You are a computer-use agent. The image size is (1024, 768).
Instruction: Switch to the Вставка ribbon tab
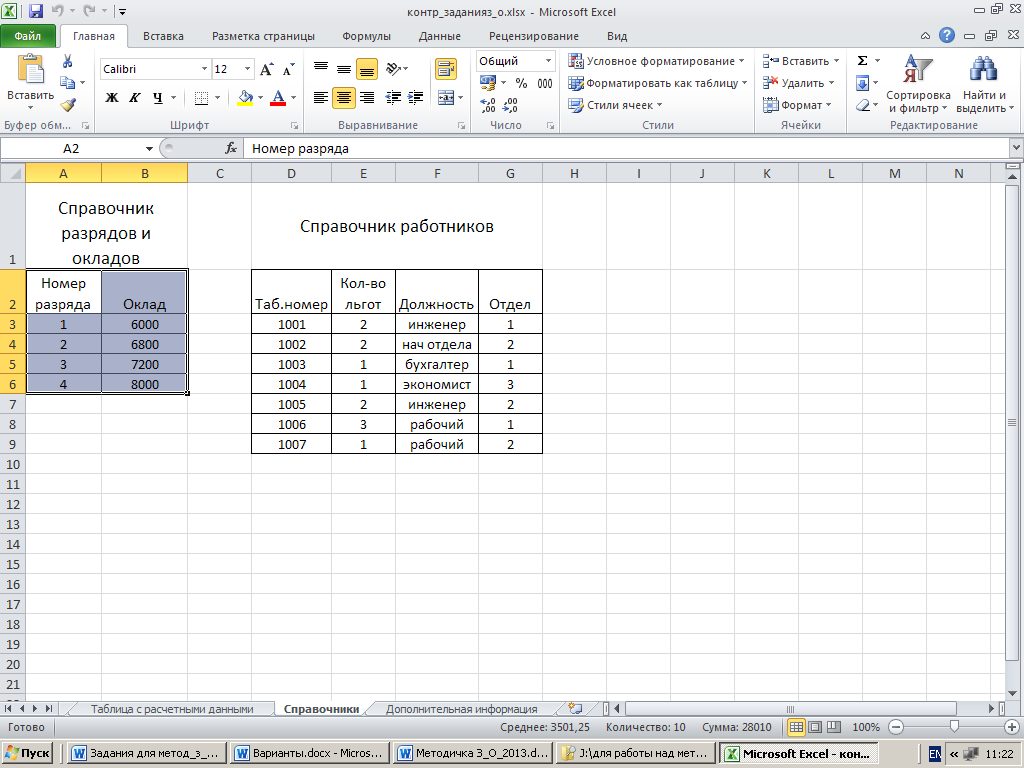coord(163,37)
